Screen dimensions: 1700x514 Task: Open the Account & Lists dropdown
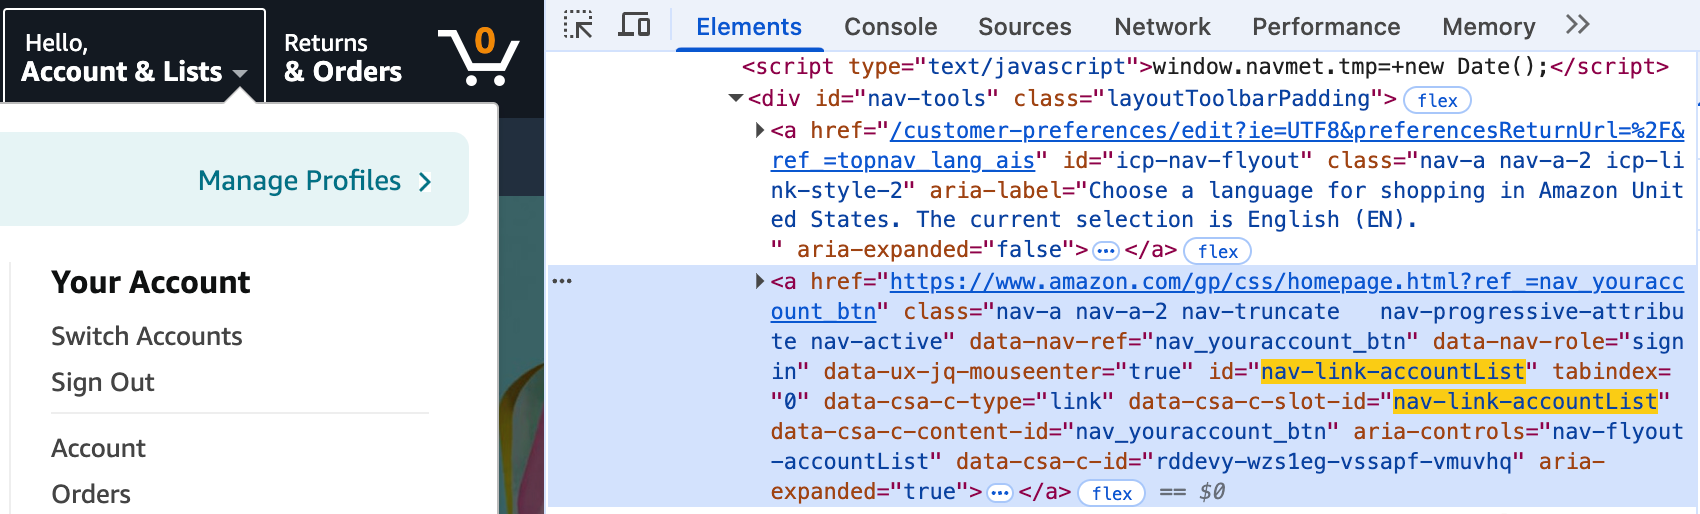coord(135,57)
